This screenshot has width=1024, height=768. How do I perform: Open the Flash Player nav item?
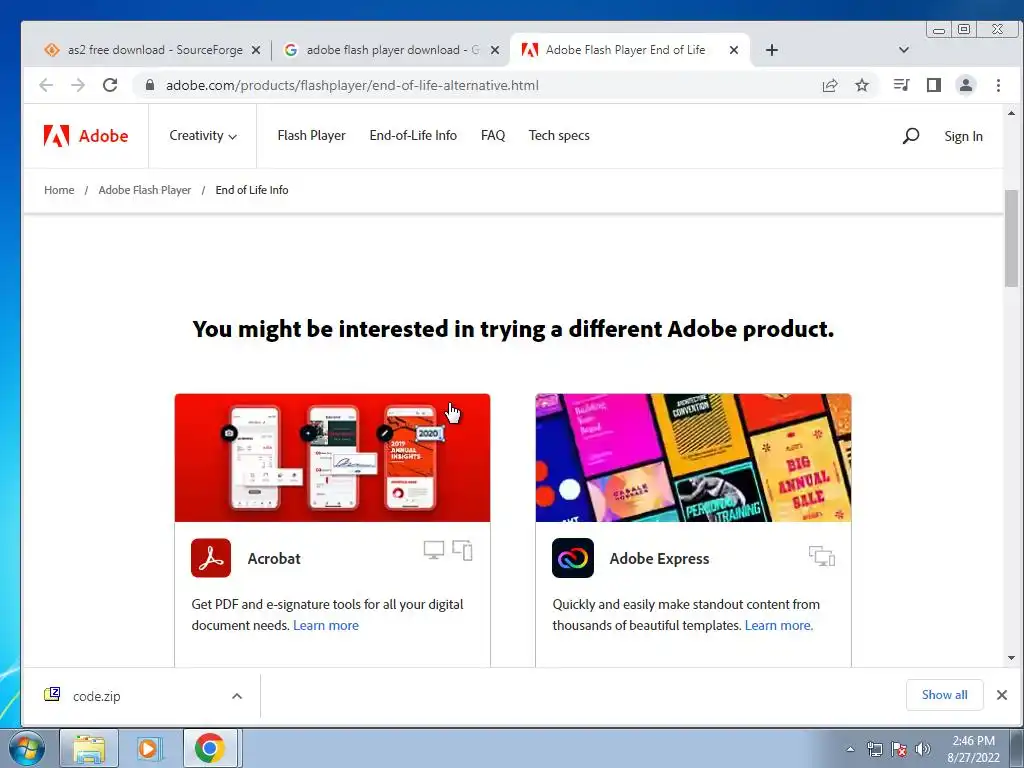pos(312,136)
